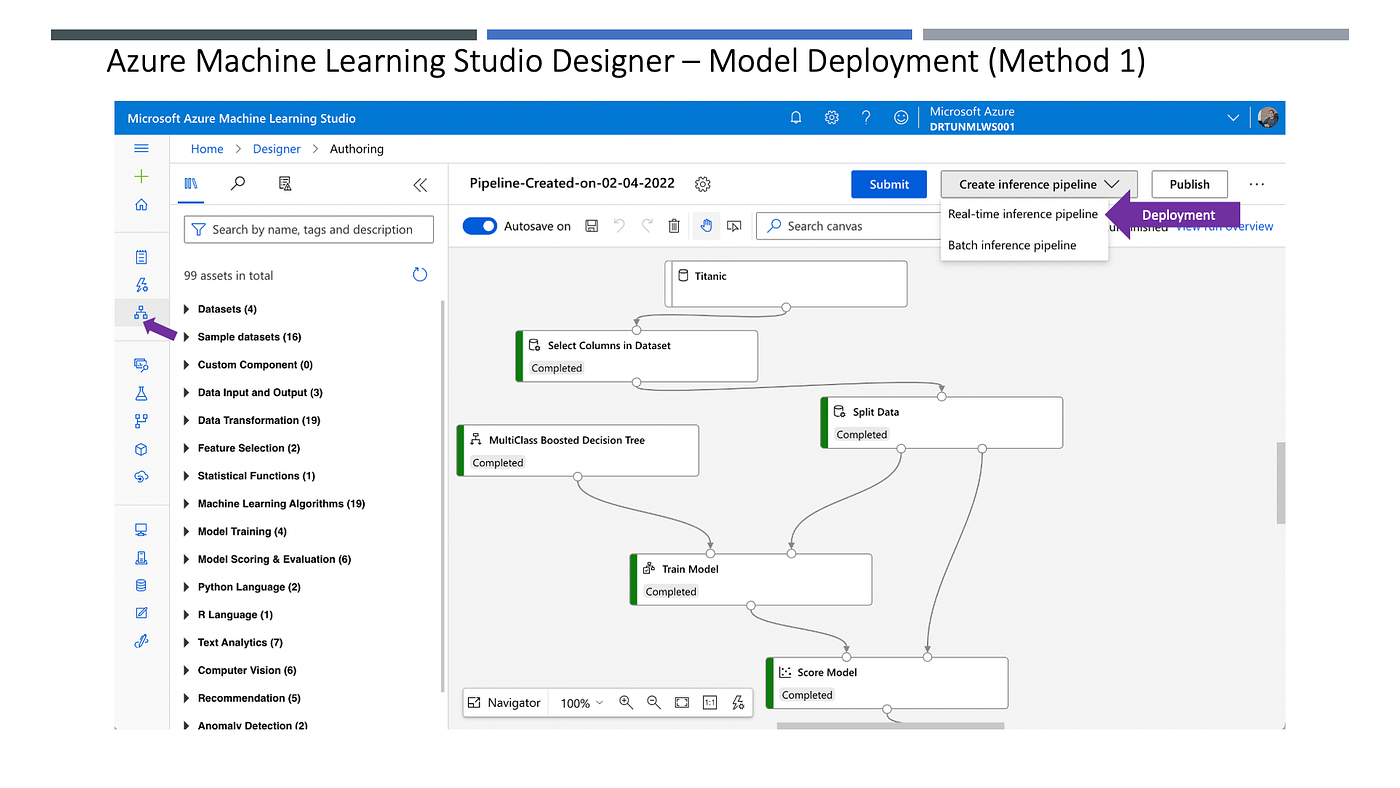1400x788 pixels.
Task: Select the Split Data node
Action: [942, 422]
